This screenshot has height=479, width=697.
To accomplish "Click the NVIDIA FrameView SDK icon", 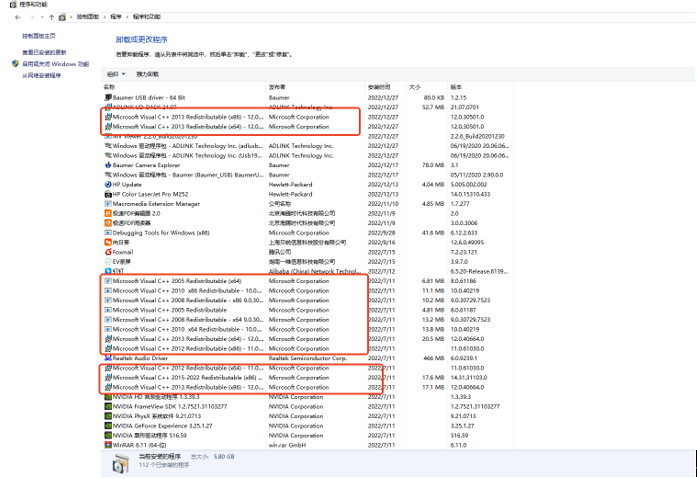I will (108, 407).
